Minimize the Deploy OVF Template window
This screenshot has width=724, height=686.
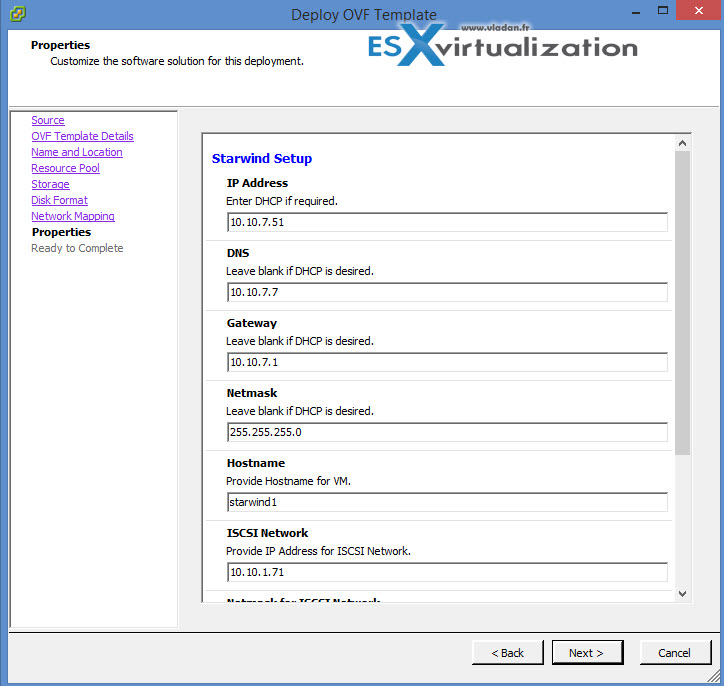636,11
